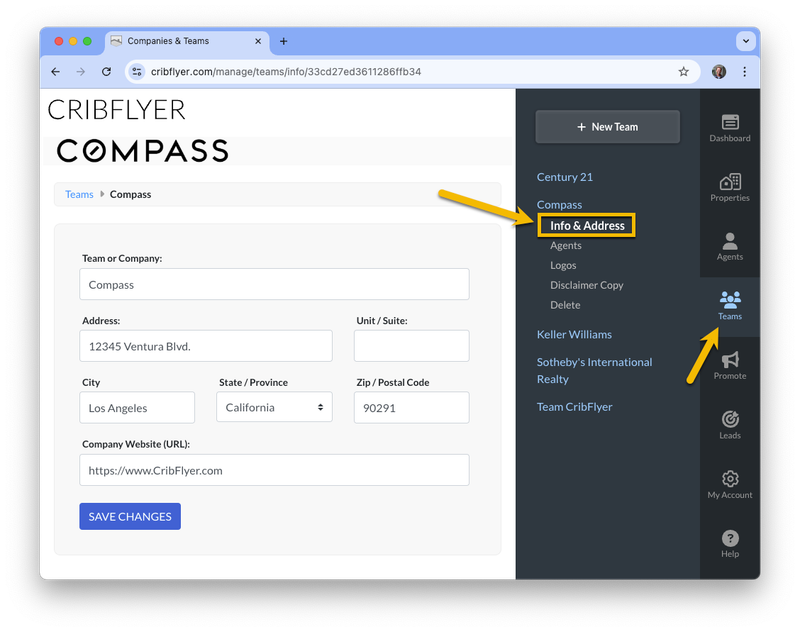Click the Company Website URL field
The width and height of the screenshot is (800, 632).
(274, 470)
